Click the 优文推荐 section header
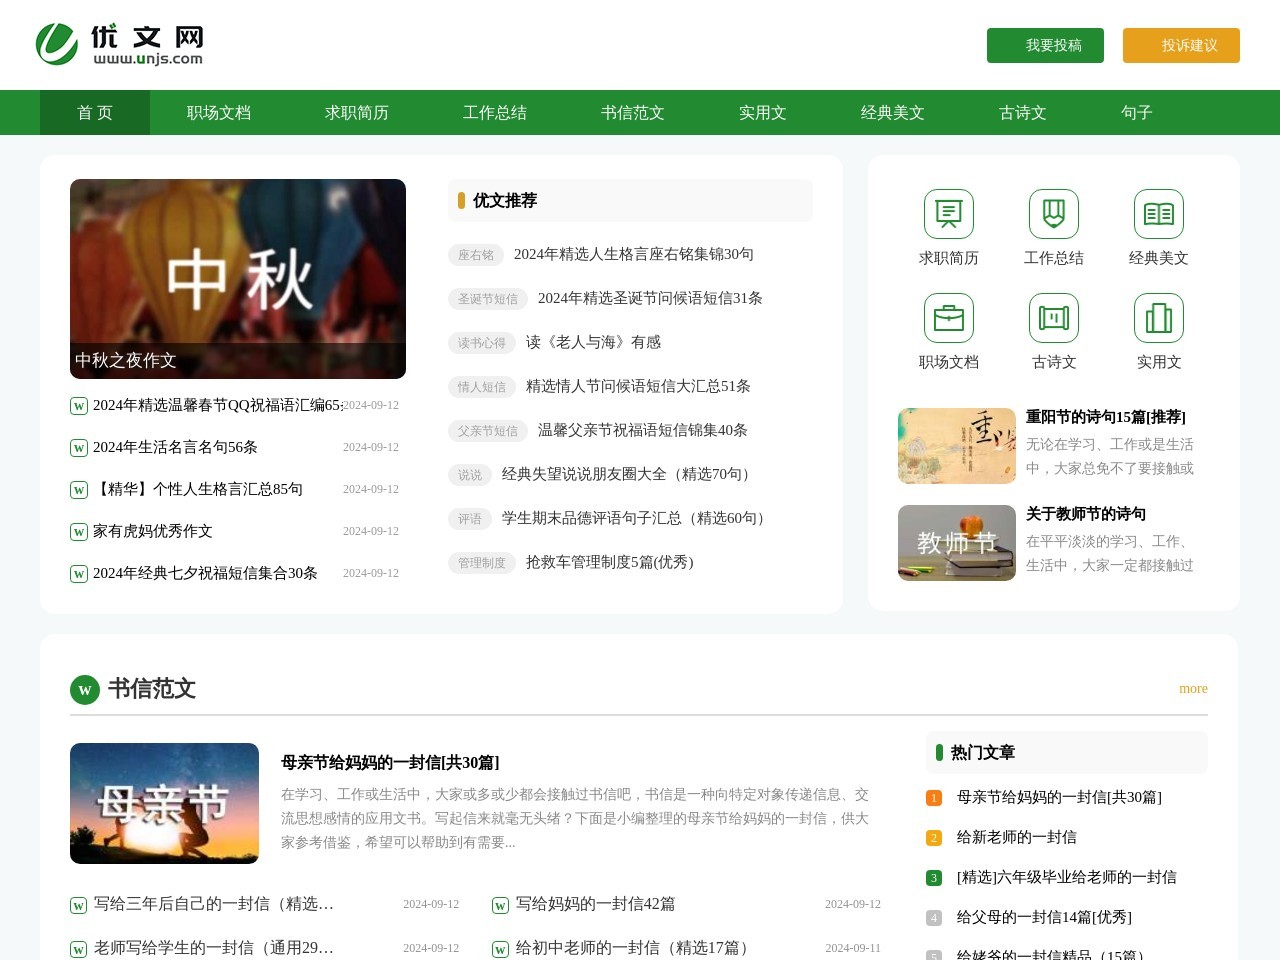The image size is (1280, 960). point(505,201)
